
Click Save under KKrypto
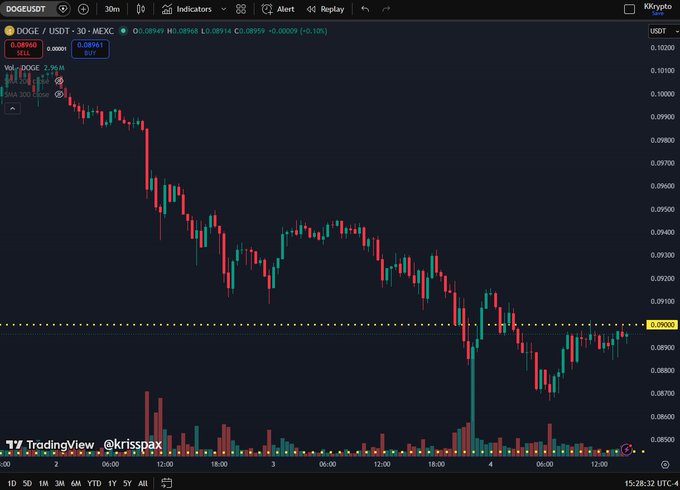point(657,13)
